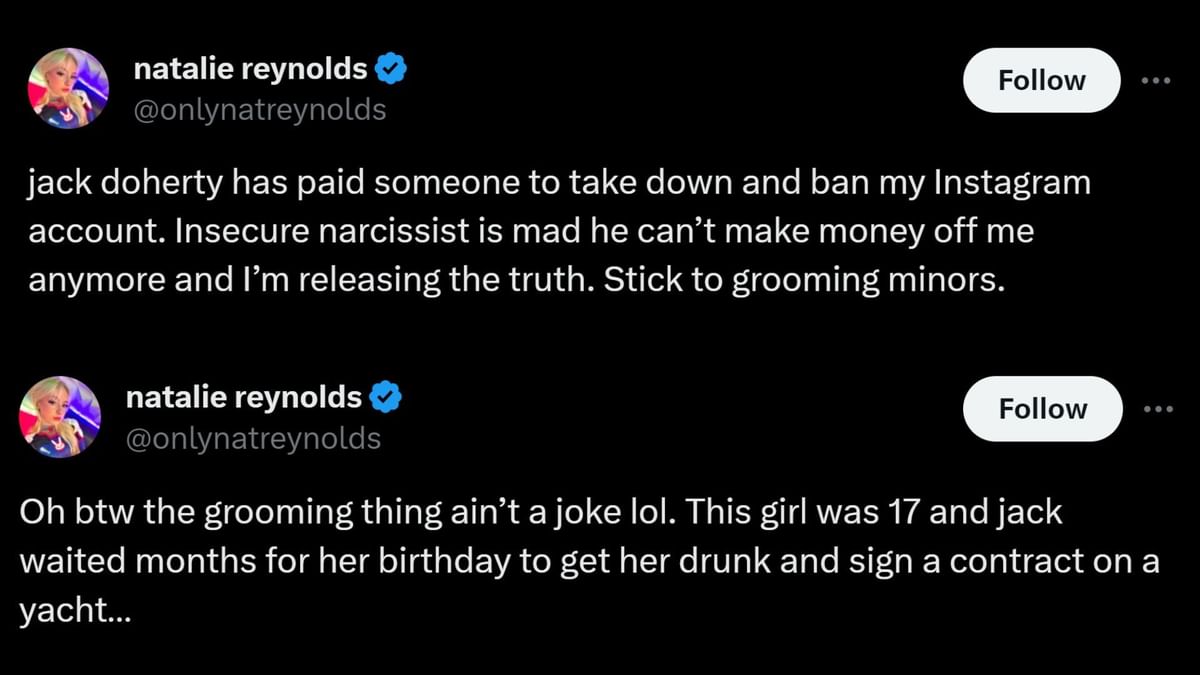Click the natalie reynolds name on the second tweet

tap(243, 398)
